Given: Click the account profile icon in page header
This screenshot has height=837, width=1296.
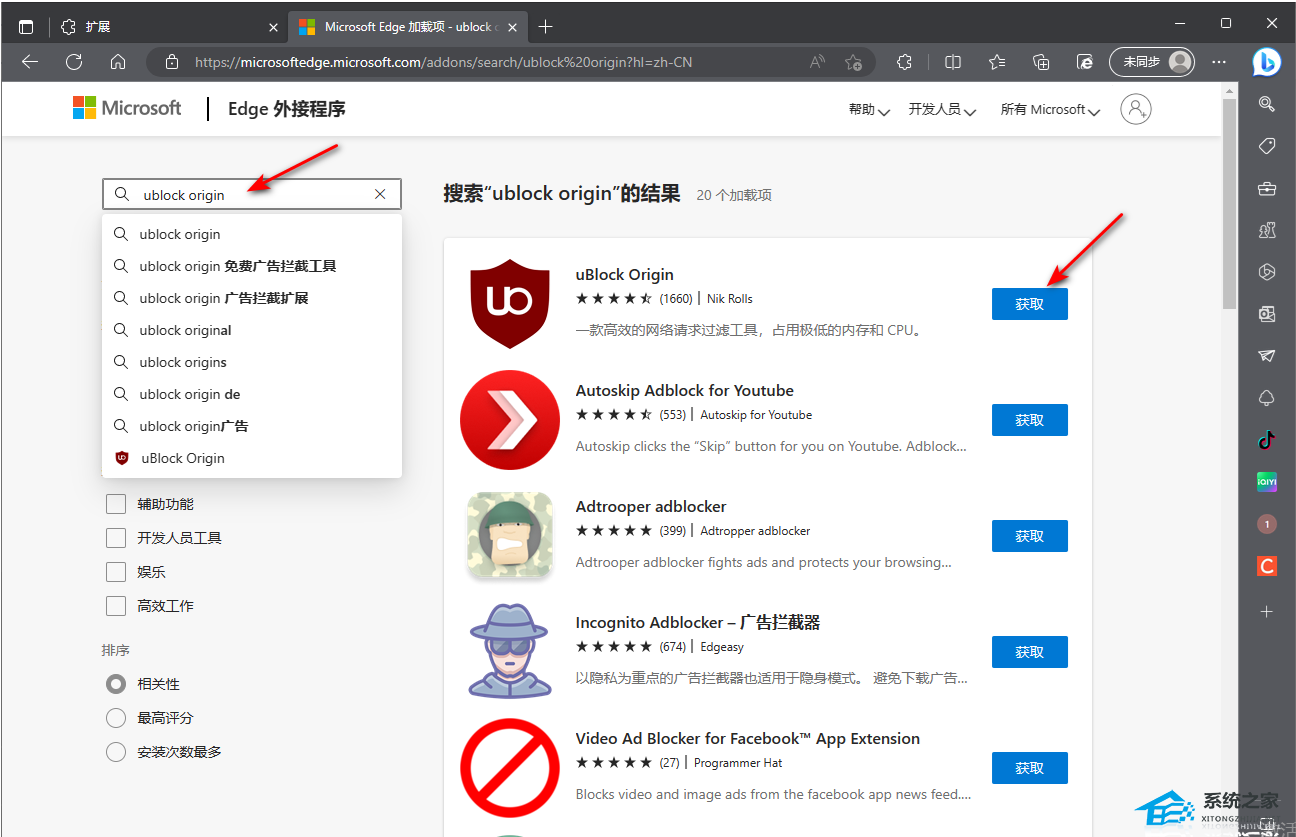Looking at the screenshot, I should 1136,109.
